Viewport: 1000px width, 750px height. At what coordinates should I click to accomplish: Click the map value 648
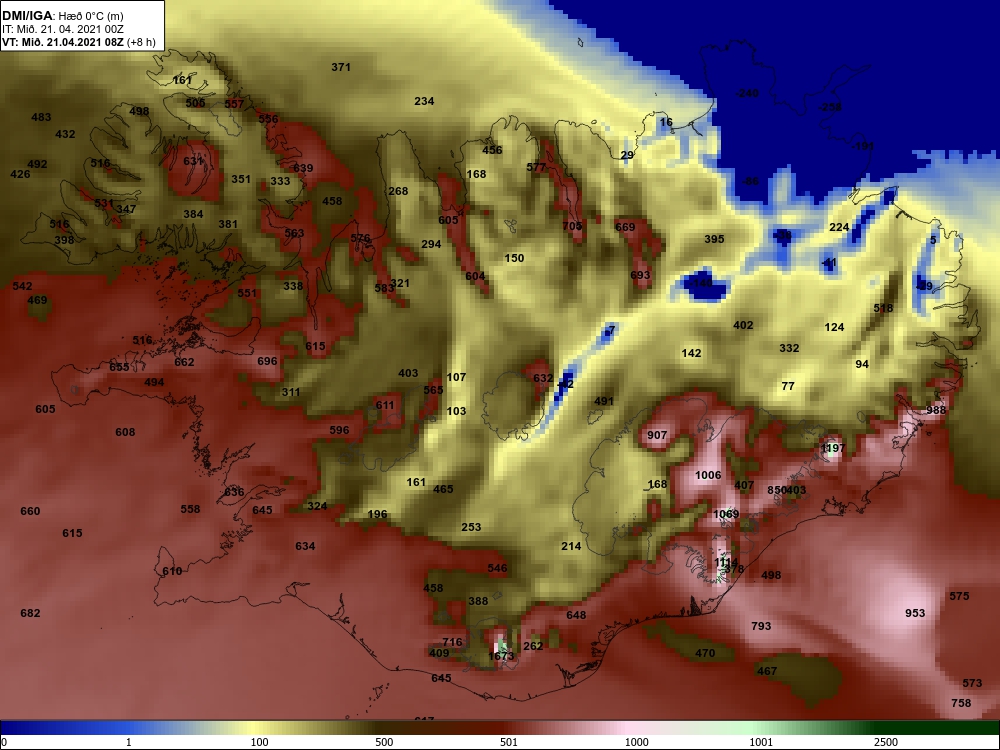tap(576, 615)
